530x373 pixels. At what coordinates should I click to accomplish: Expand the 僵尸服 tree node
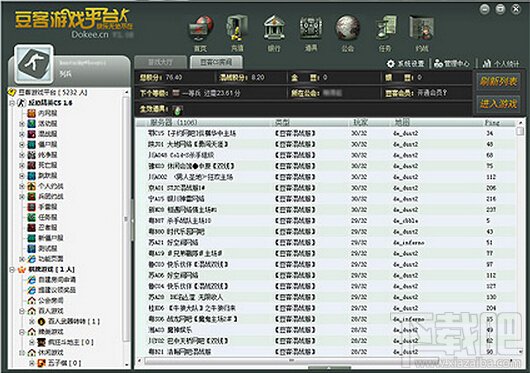(x=22, y=145)
